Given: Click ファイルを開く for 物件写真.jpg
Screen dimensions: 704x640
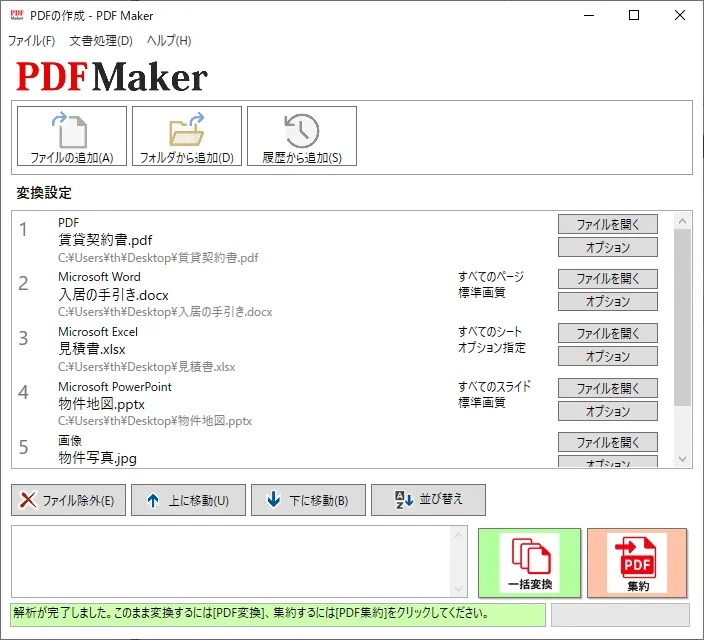Looking at the screenshot, I should point(608,442).
